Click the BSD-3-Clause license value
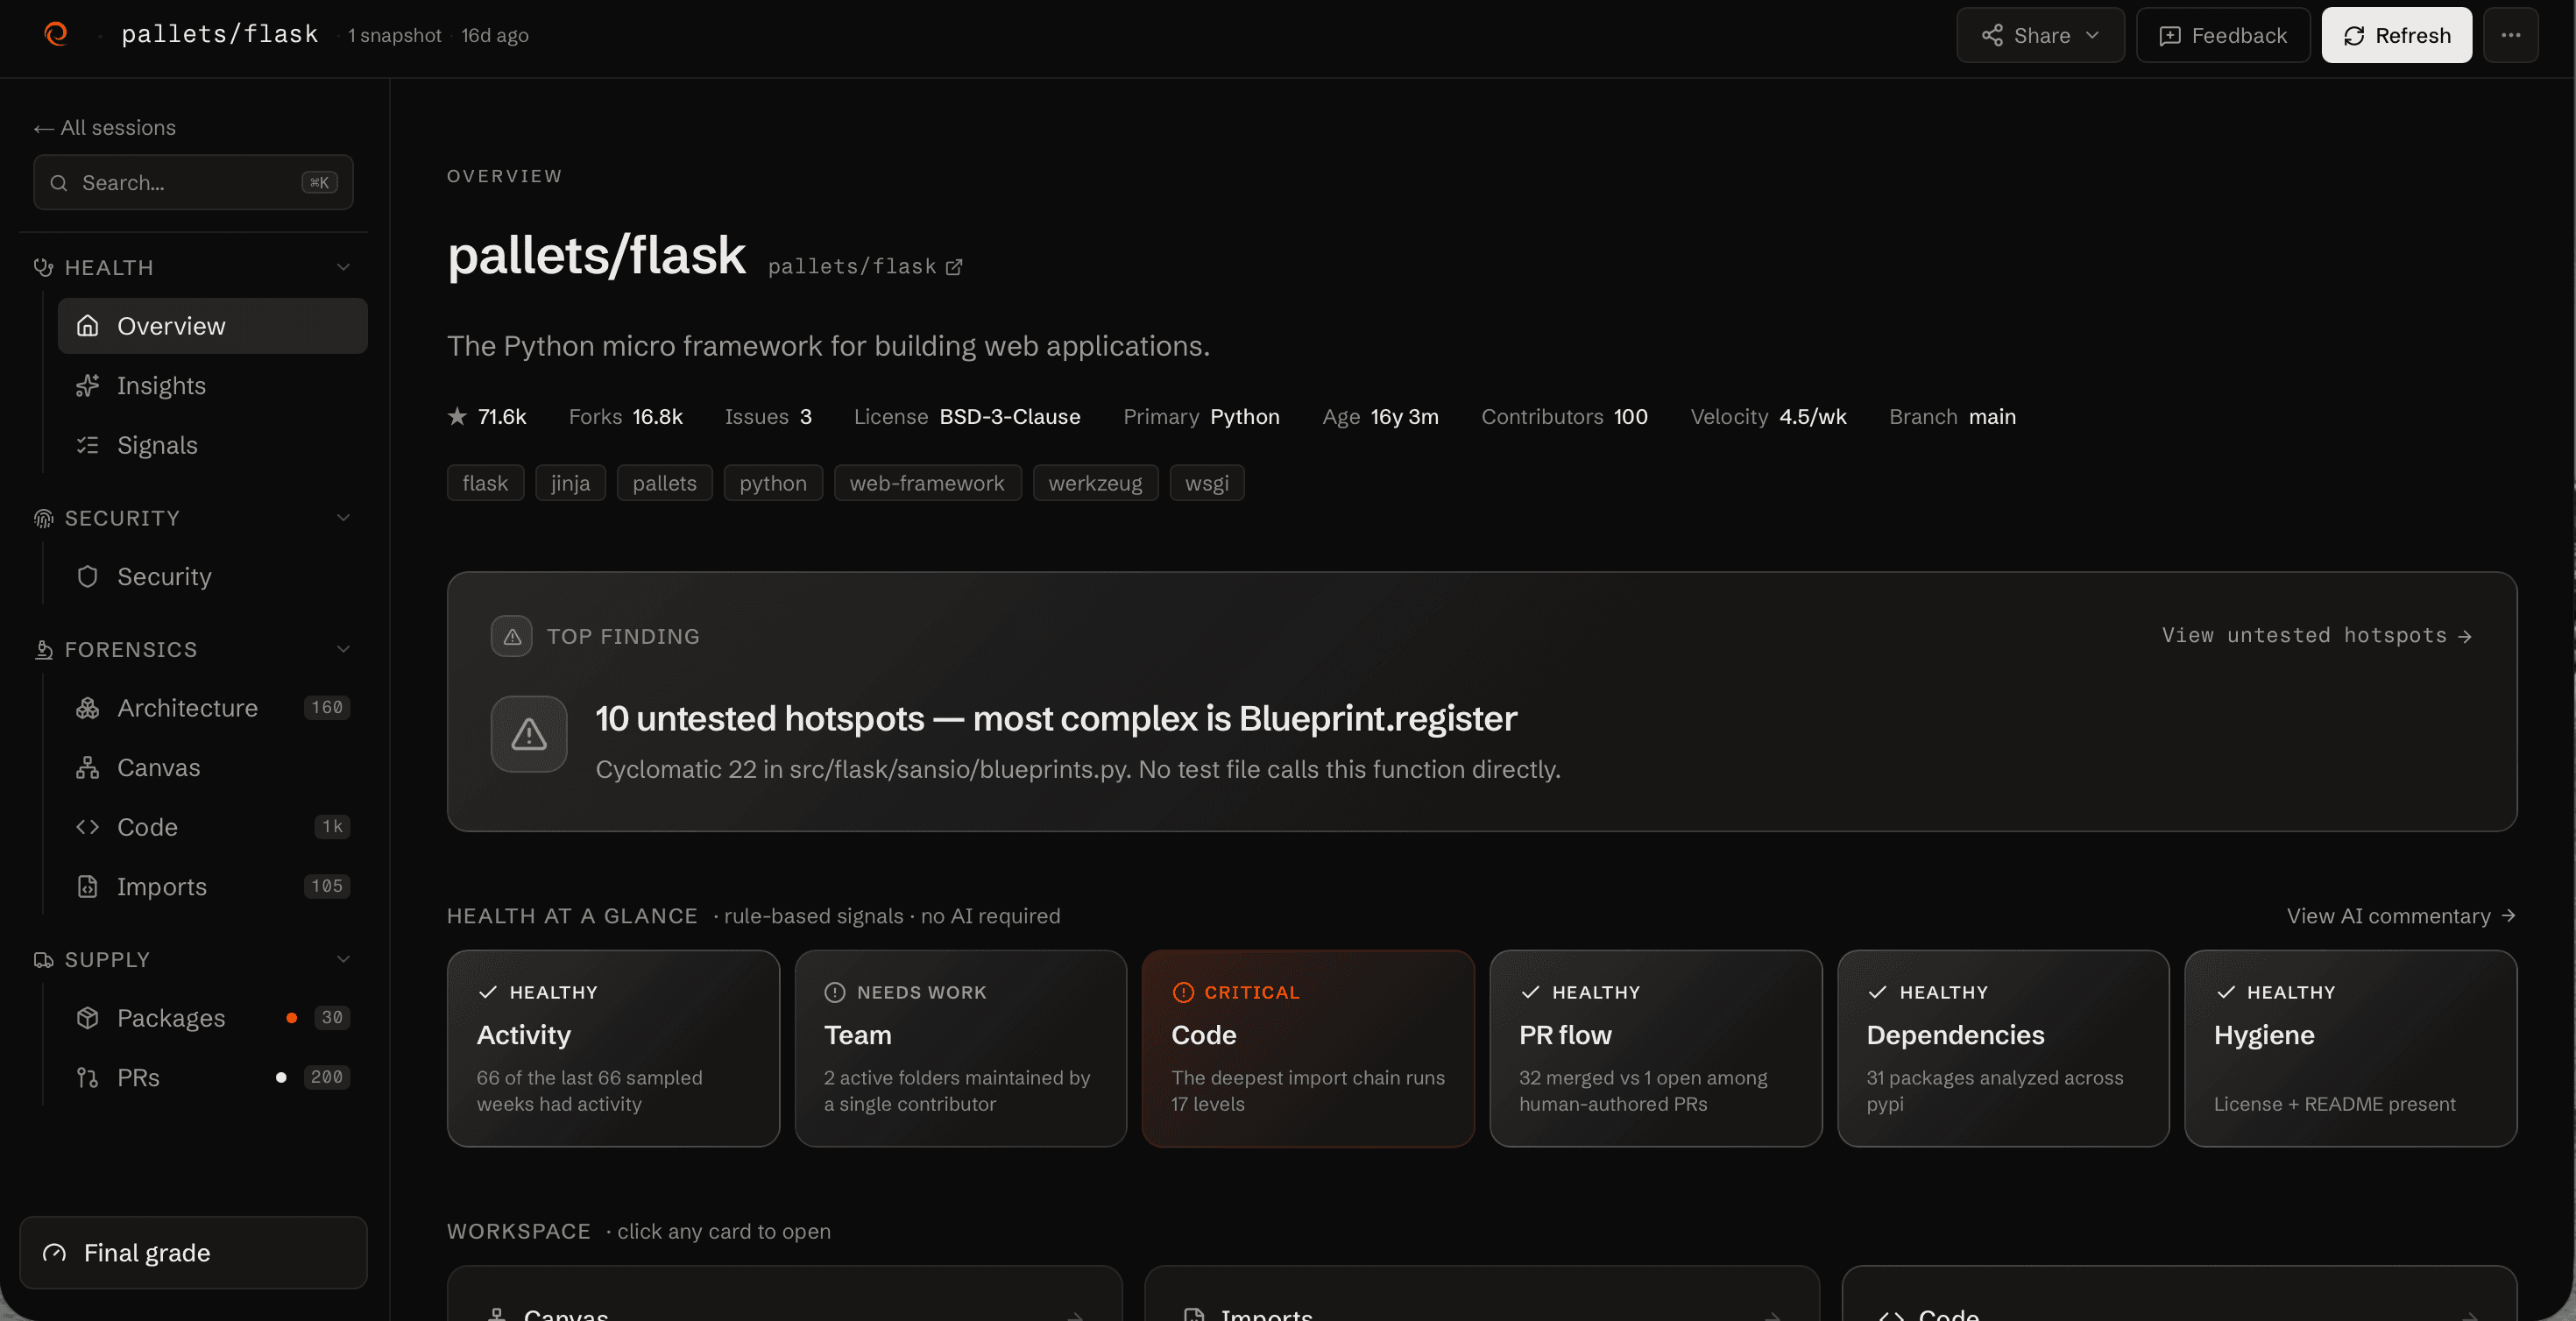 click(1010, 416)
